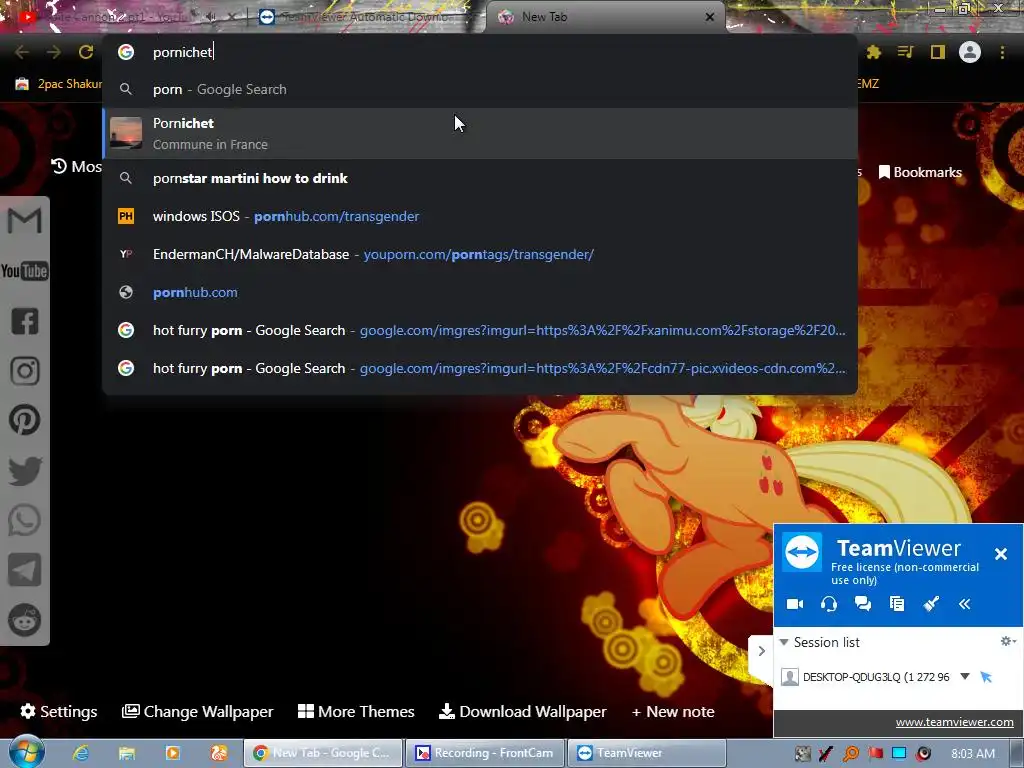The width and height of the screenshot is (1024, 768).
Task: Toggle Chrome side panel
Action: click(x=938, y=52)
